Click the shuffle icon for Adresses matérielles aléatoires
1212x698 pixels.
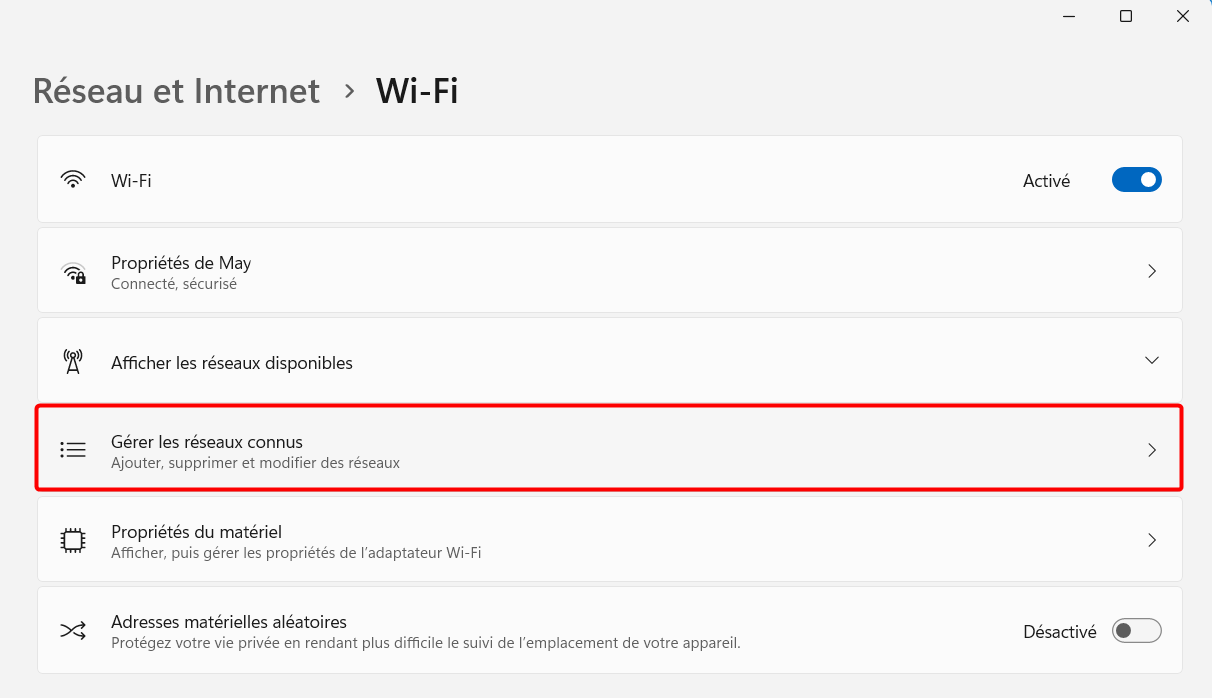click(x=73, y=630)
